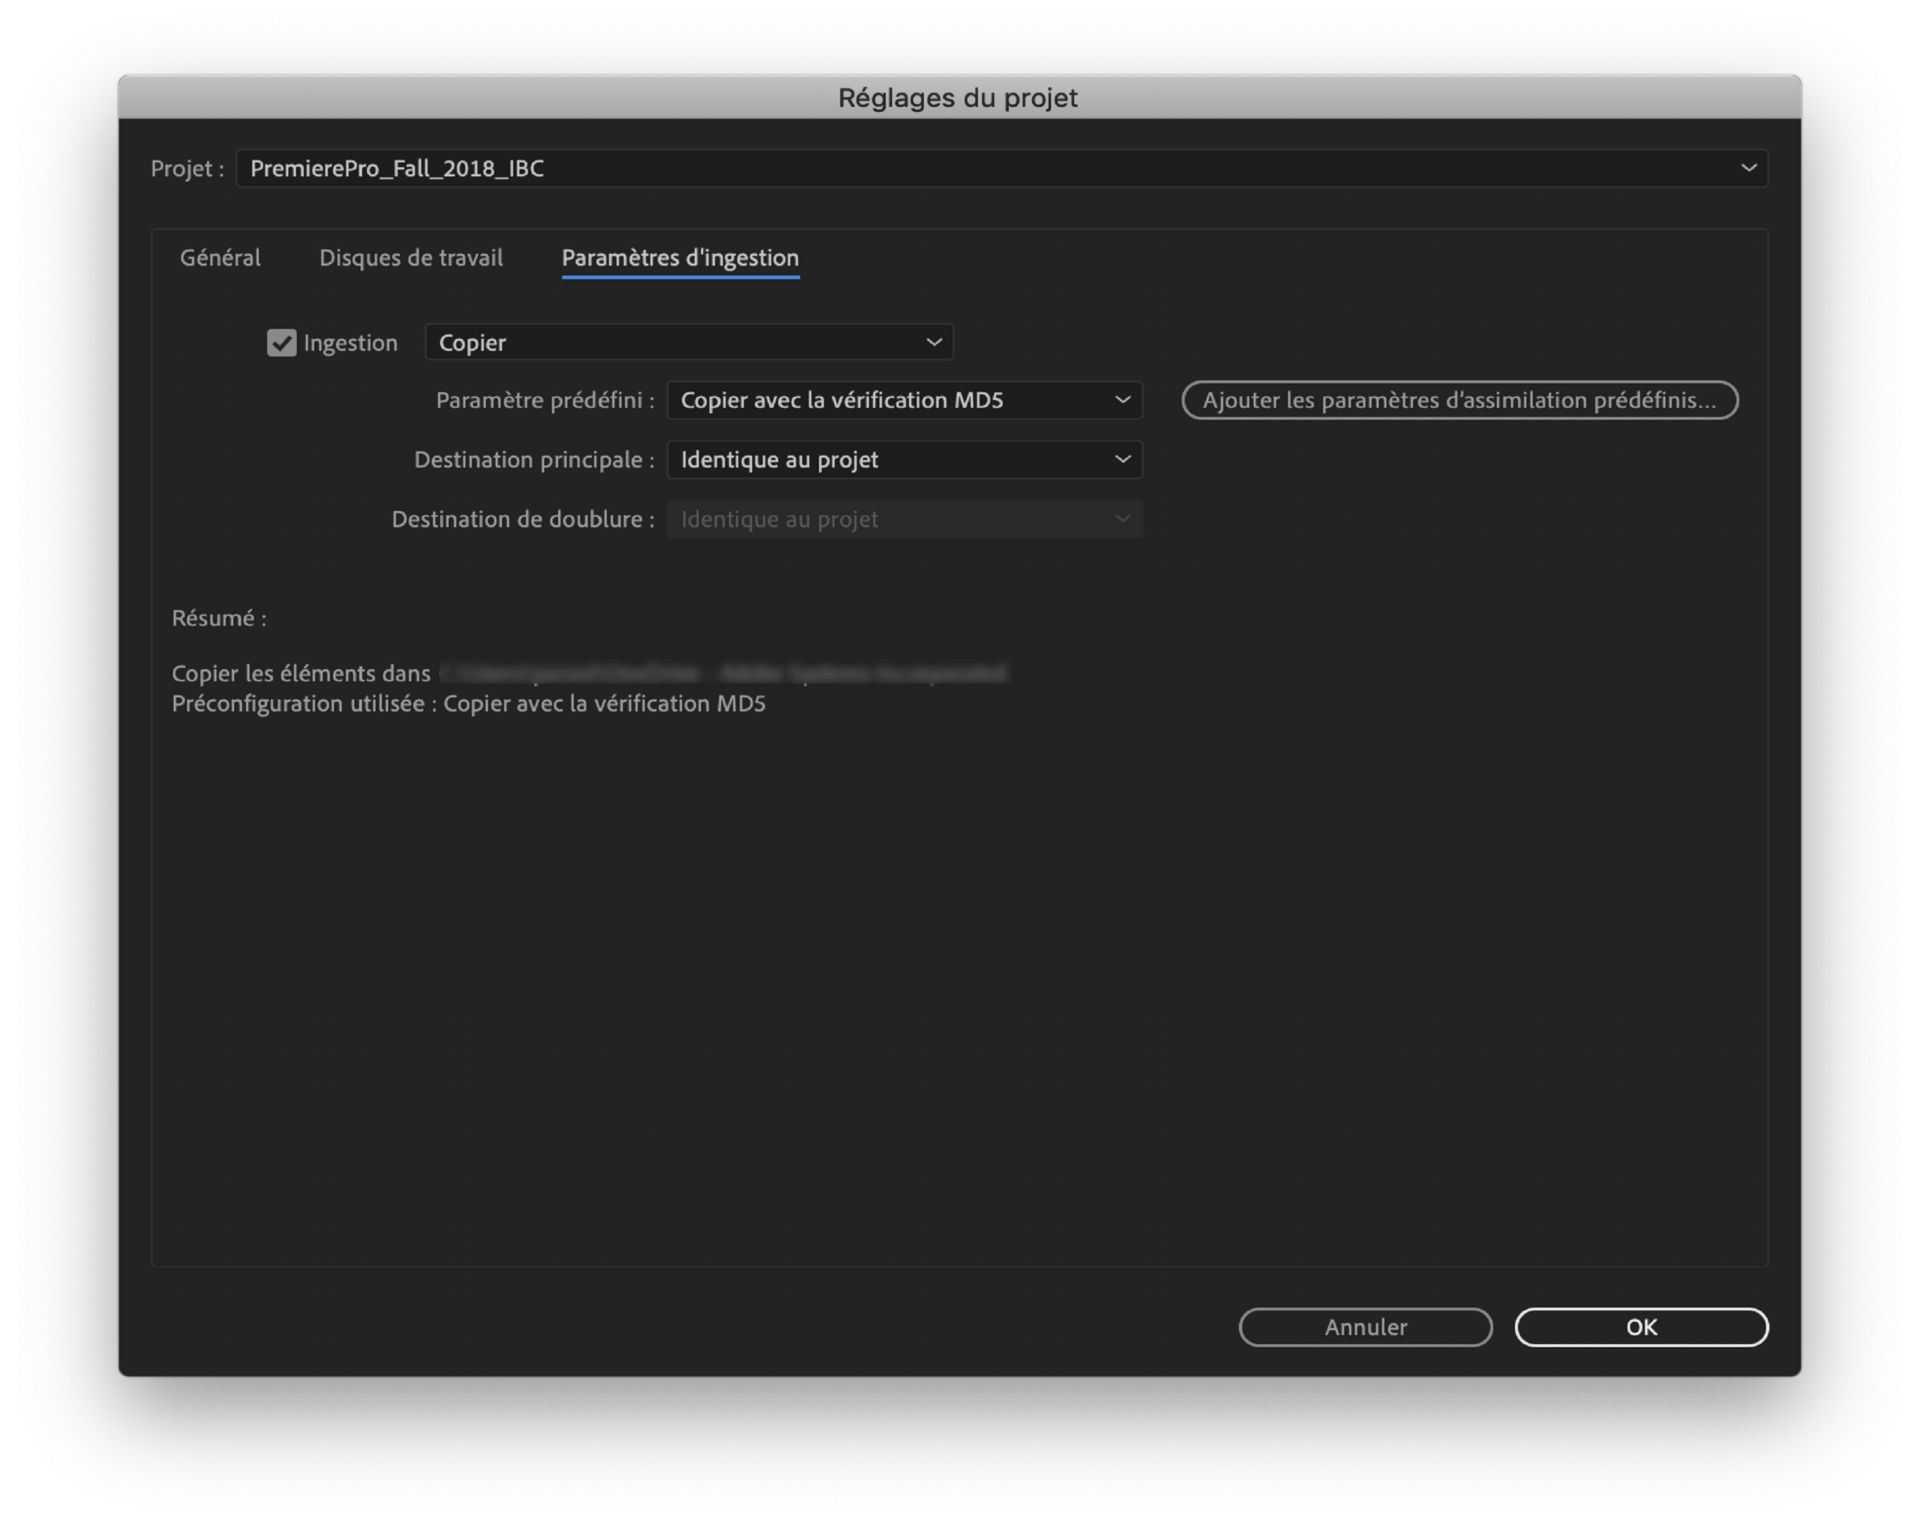Image resolution: width=1920 pixels, height=1524 pixels.
Task: Click the Réglages du projet title bar
Action: [958, 98]
